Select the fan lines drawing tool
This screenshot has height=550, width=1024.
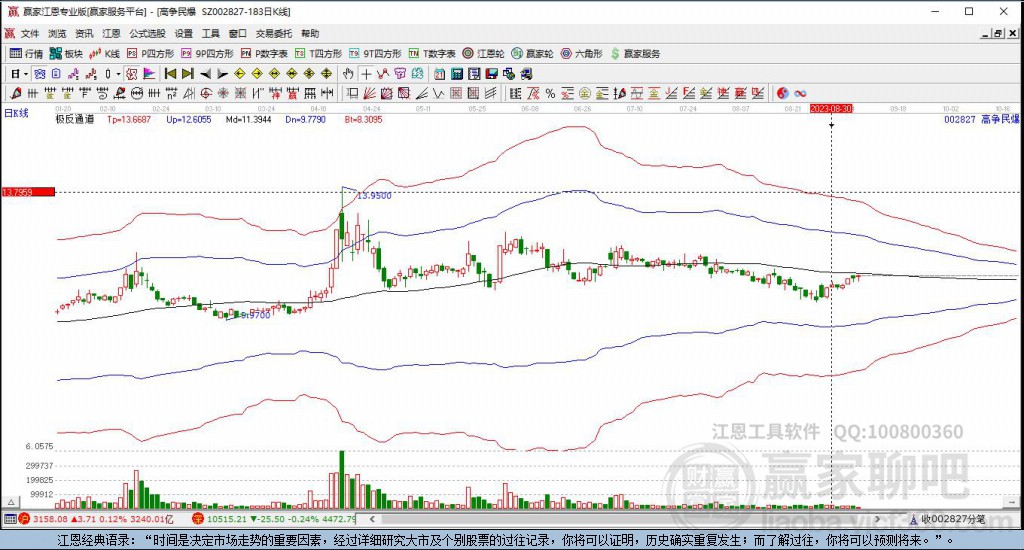pos(369,93)
